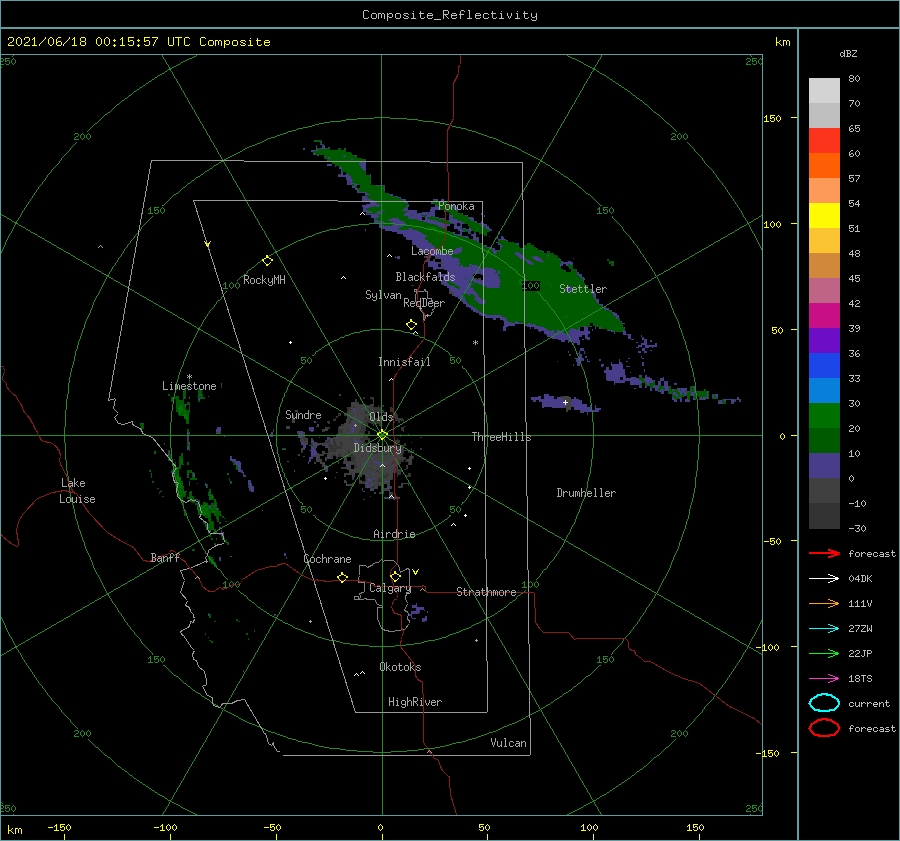Click the yellow diamond marker beside RockyMH
Screen dimensions: 900x841
(x=267, y=261)
